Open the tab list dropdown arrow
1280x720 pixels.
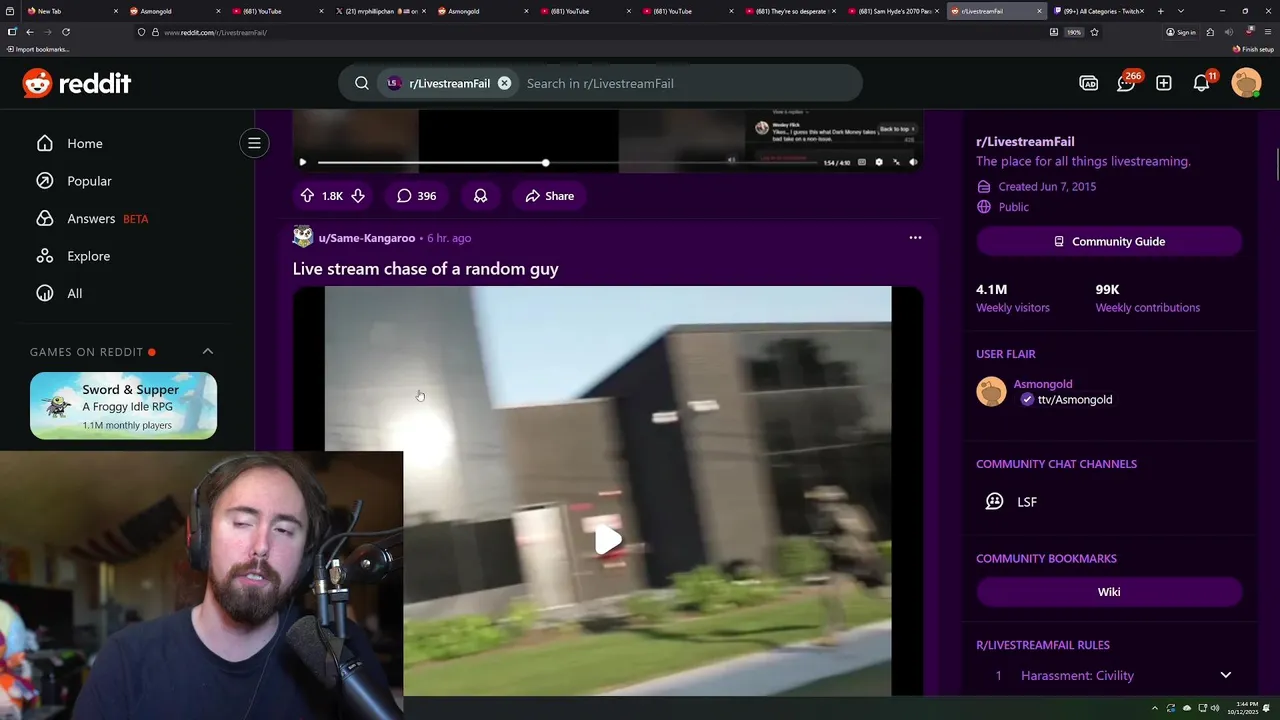tap(1181, 11)
